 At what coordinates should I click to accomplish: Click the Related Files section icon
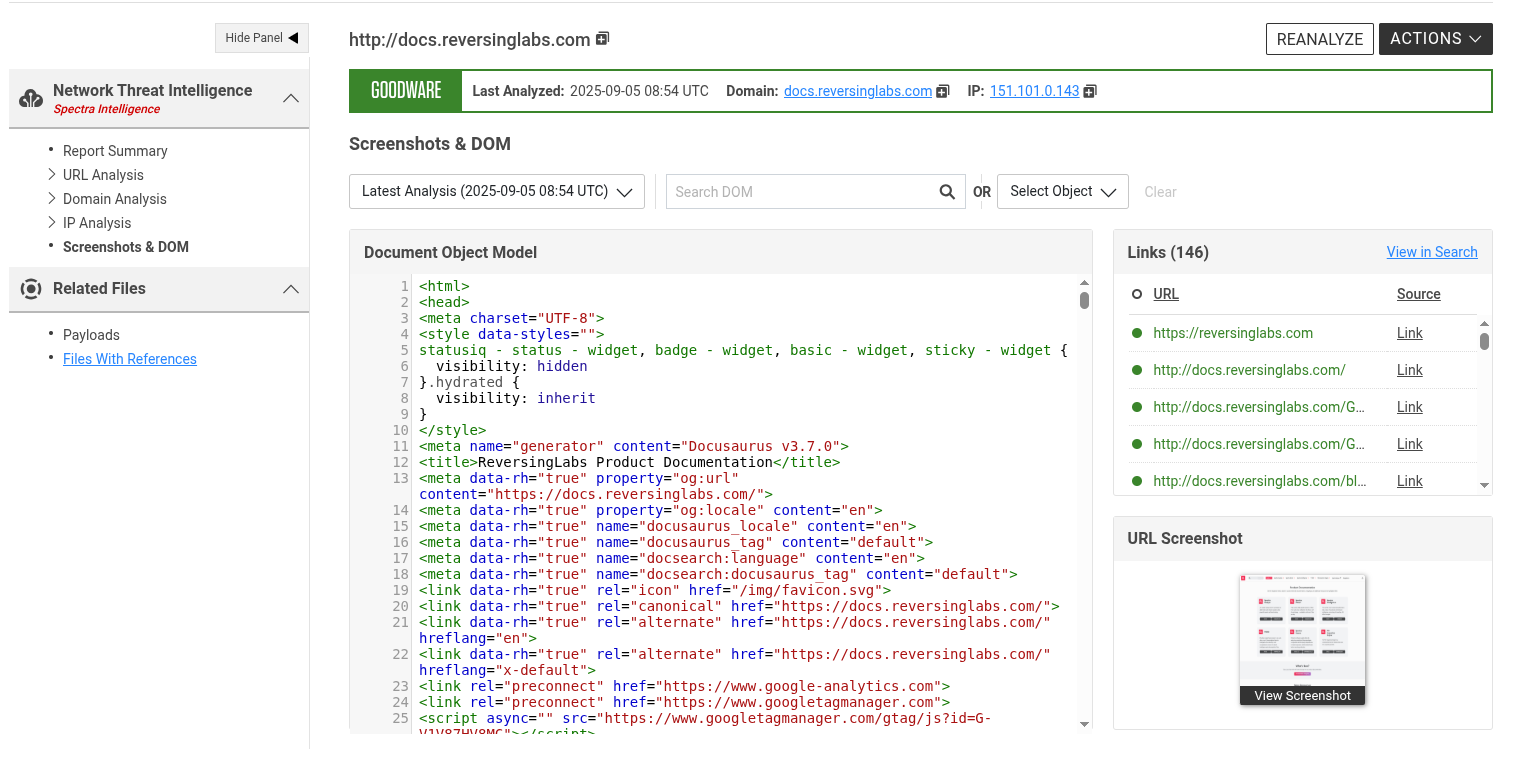[31, 289]
